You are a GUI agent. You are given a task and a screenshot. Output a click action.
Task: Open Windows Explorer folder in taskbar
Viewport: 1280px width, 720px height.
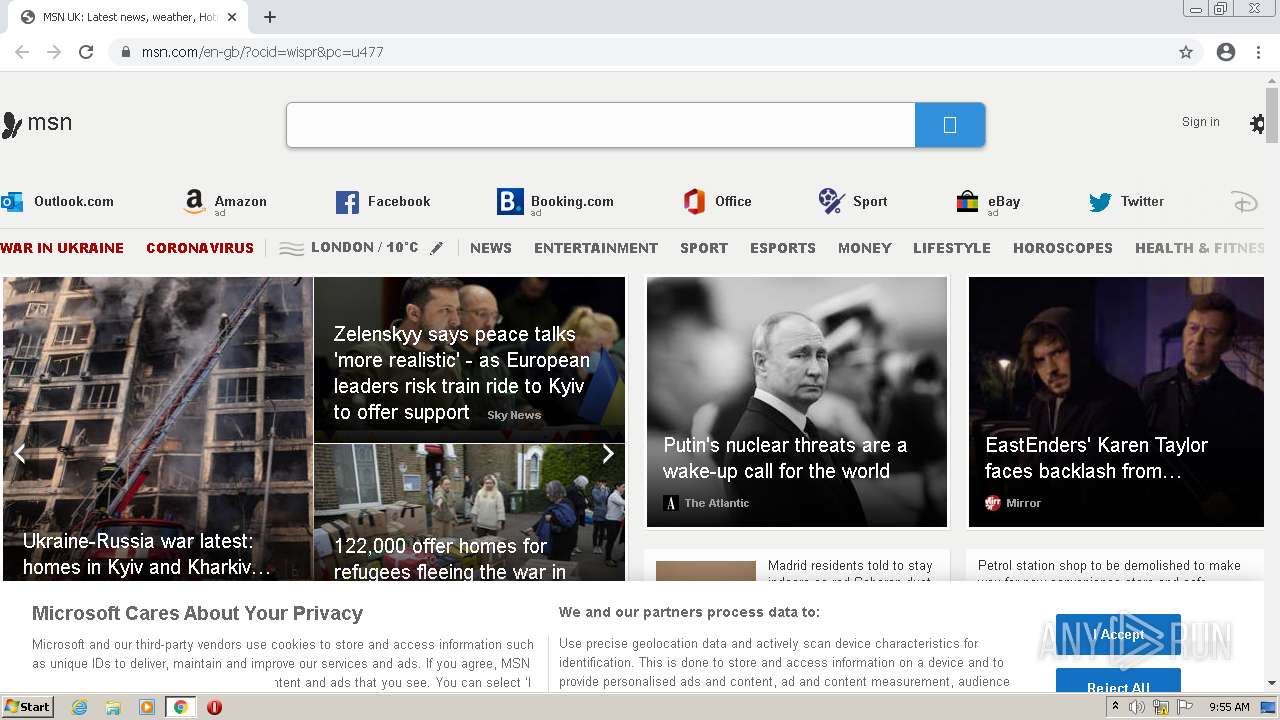113,707
